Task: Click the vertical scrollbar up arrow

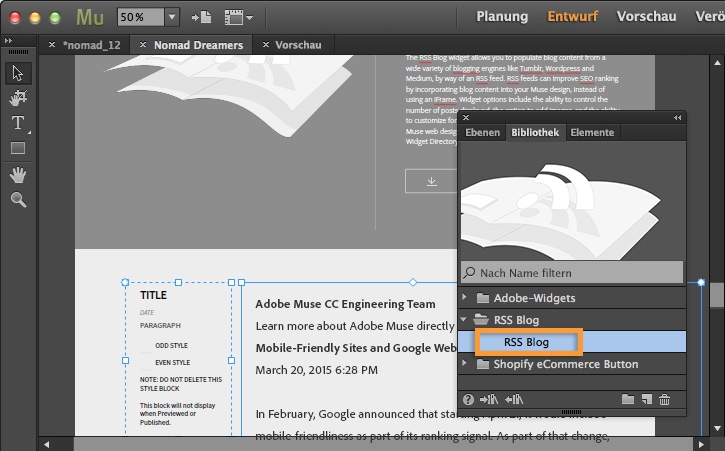Action: click(717, 62)
